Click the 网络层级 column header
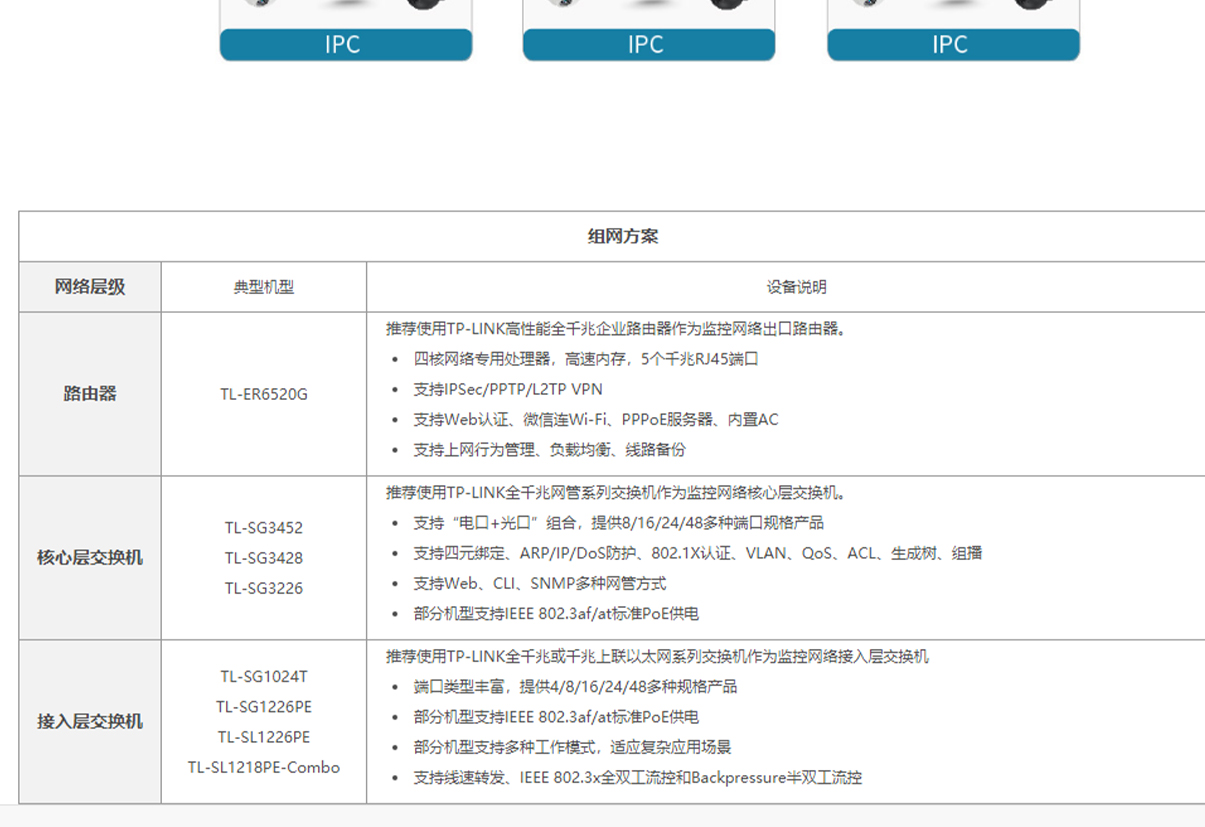Screen dimensions: 1205x827 pyautogui.click(x=90, y=287)
